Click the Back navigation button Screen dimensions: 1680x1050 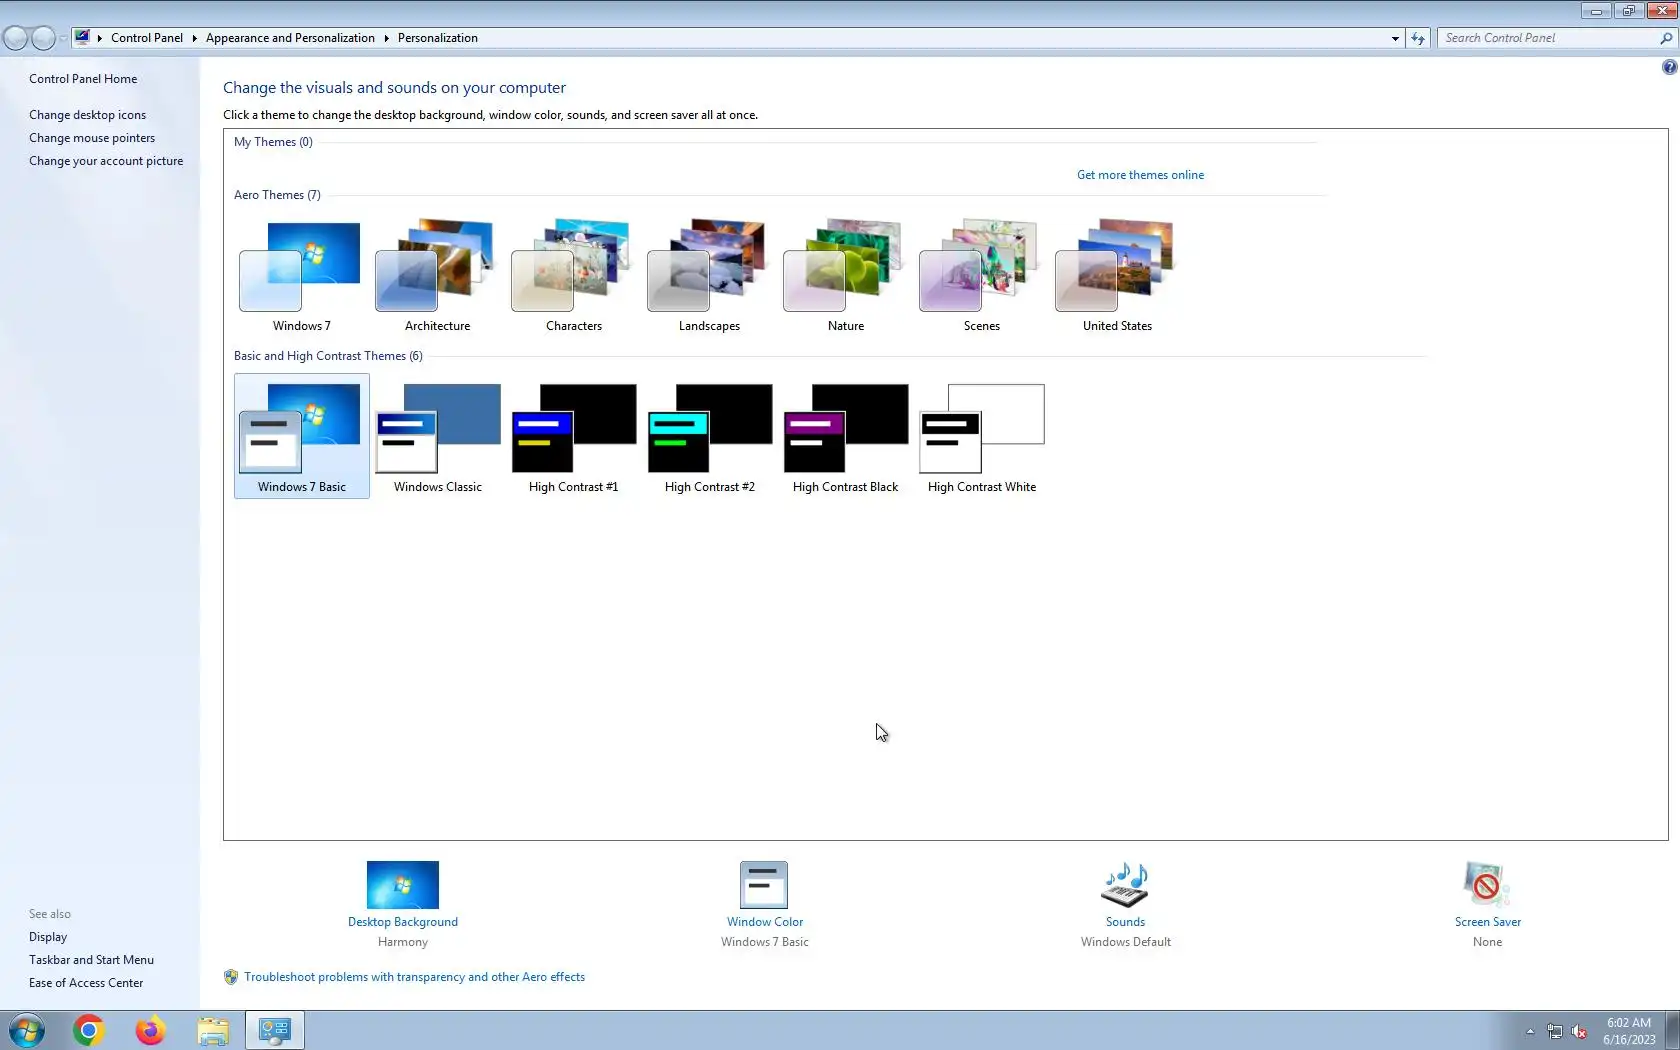[15, 38]
